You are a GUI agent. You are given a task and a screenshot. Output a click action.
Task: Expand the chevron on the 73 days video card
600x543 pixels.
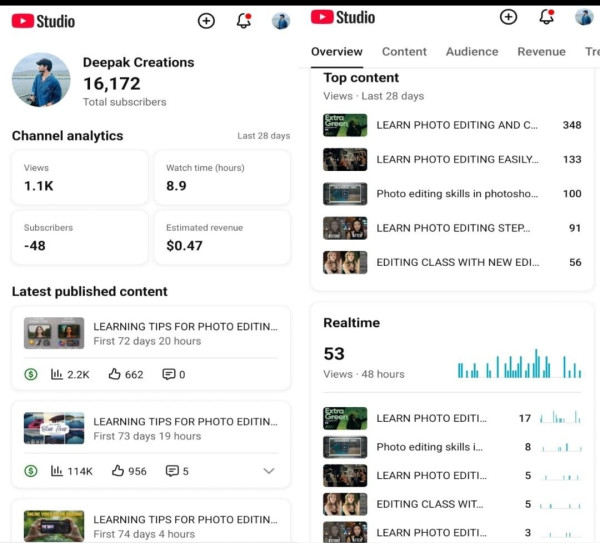point(268,471)
